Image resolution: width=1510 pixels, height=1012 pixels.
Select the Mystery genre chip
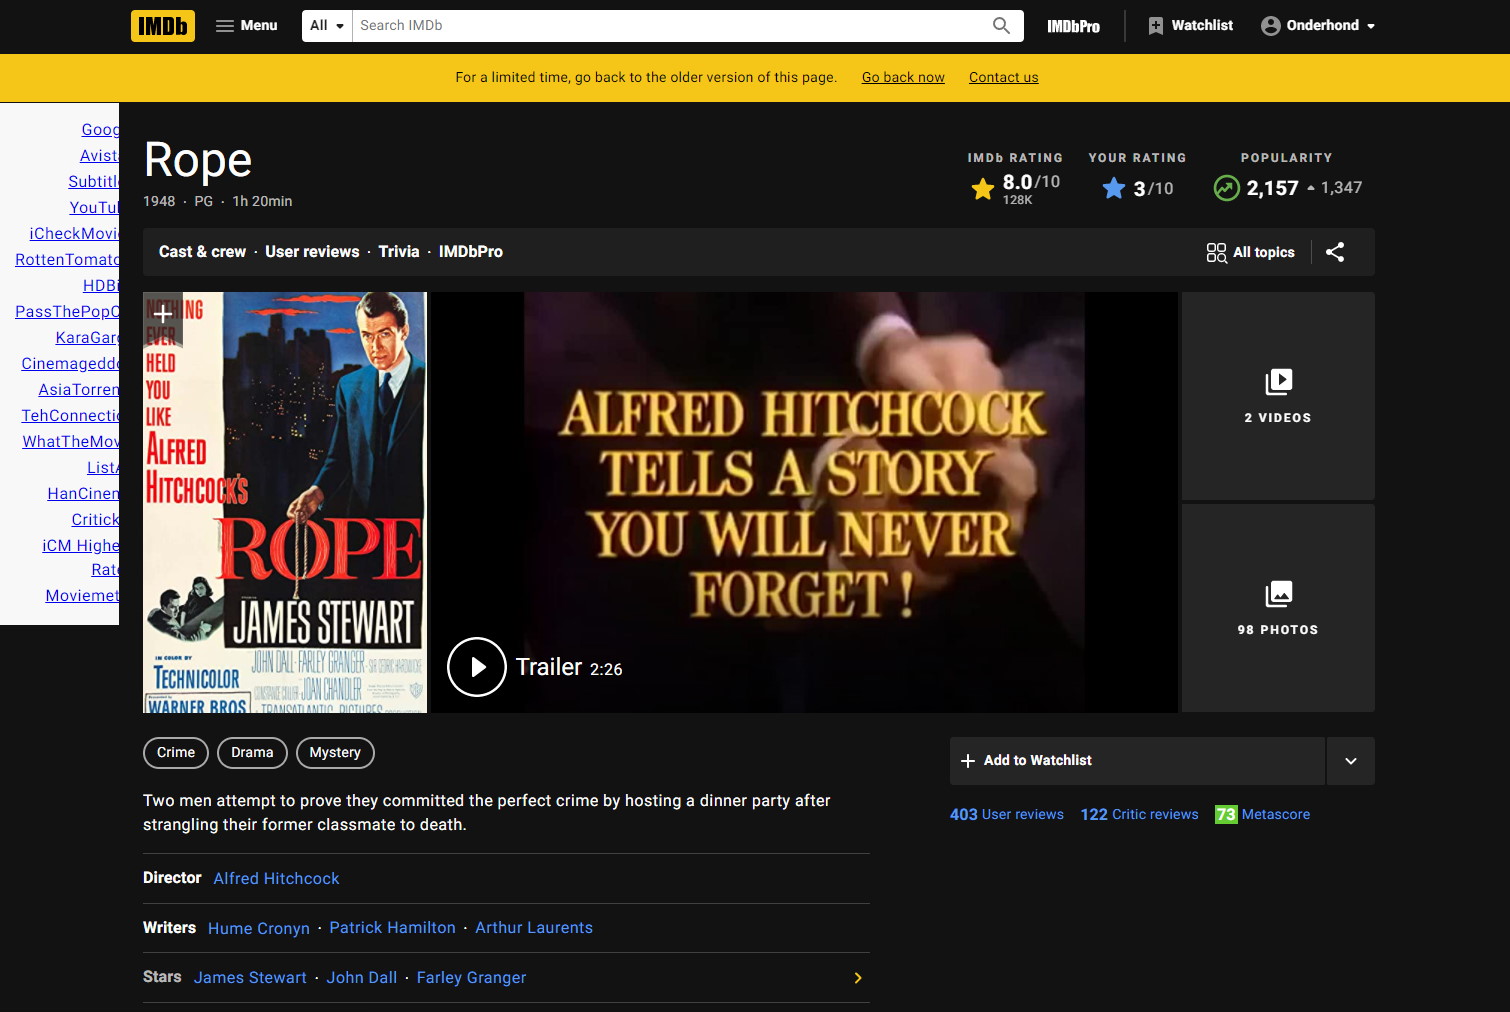coord(335,753)
